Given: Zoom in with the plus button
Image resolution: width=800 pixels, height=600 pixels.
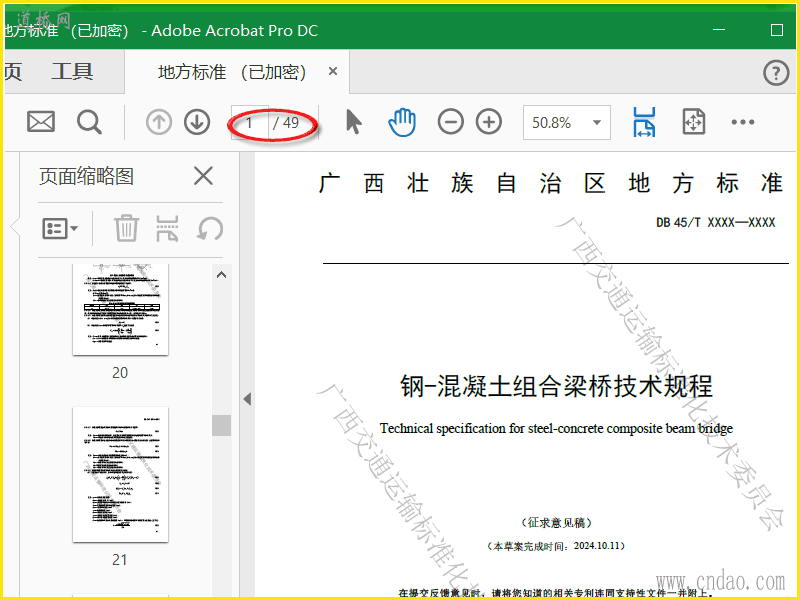Looking at the screenshot, I should tap(489, 122).
